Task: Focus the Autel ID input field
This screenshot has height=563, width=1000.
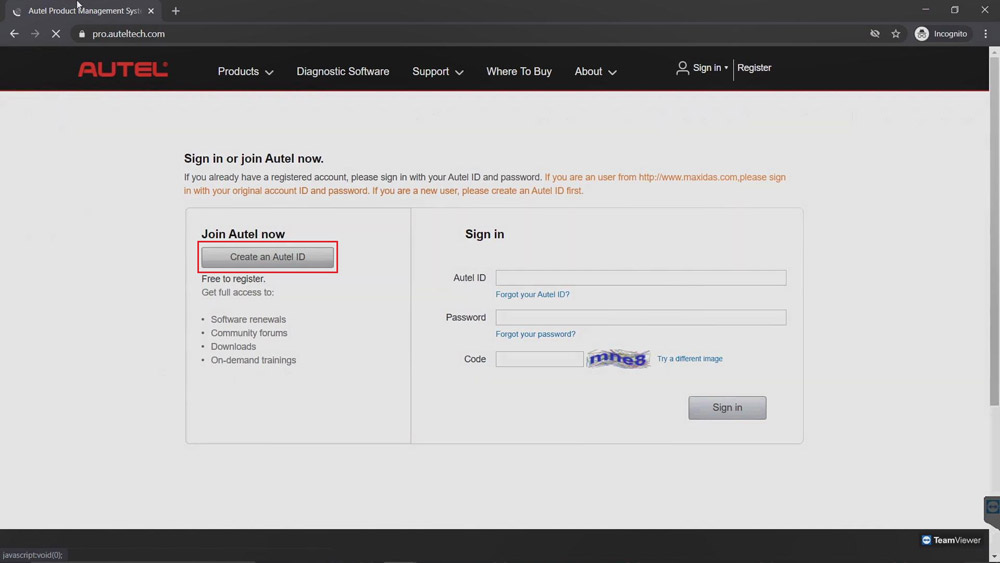Action: click(641, 277)
